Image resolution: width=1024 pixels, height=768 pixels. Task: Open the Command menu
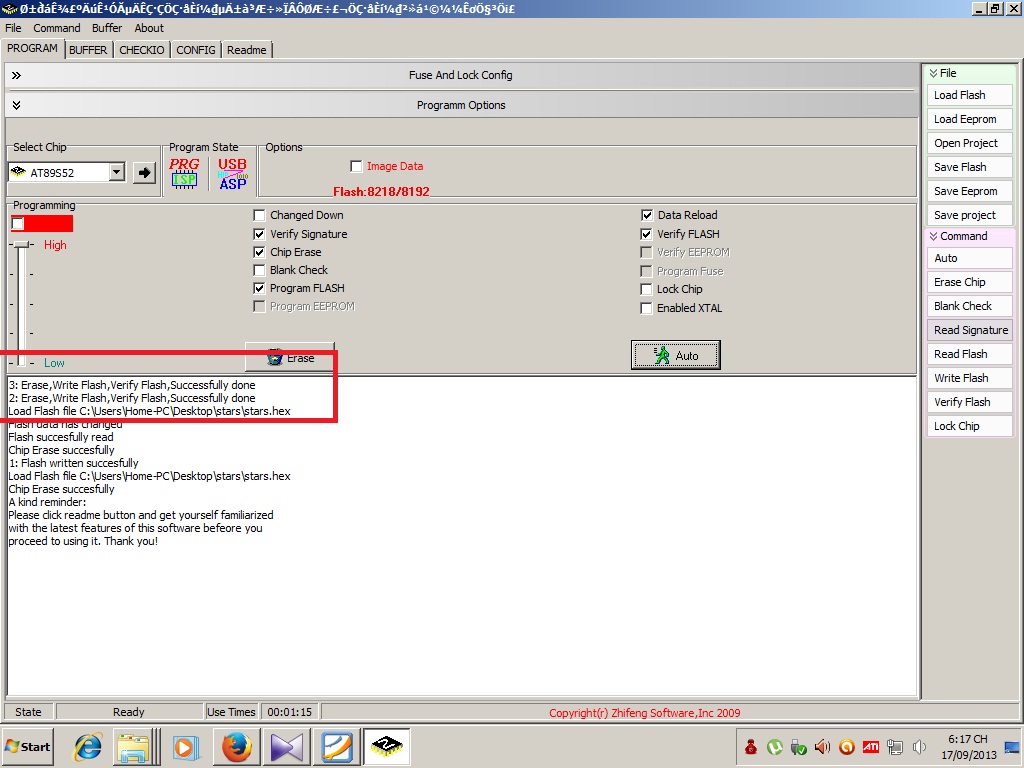tap(57, 28)
